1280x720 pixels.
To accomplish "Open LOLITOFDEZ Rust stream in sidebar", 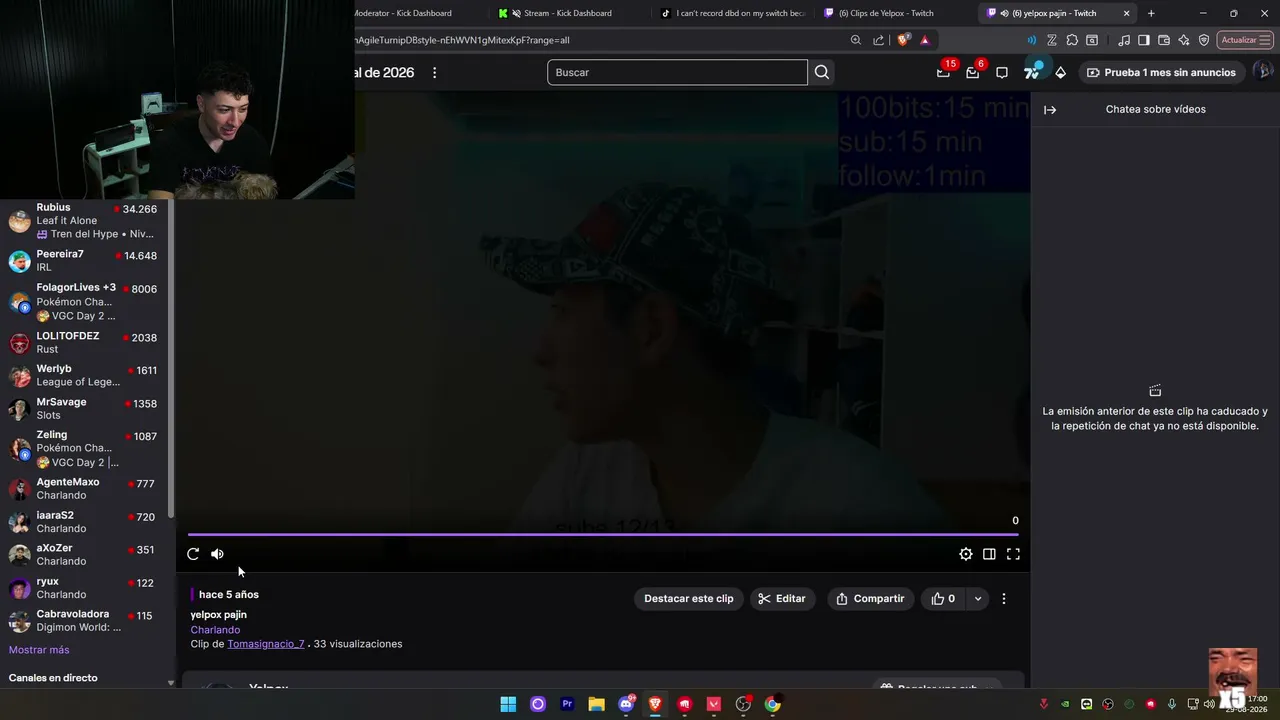I will click(x=84, y=343).
